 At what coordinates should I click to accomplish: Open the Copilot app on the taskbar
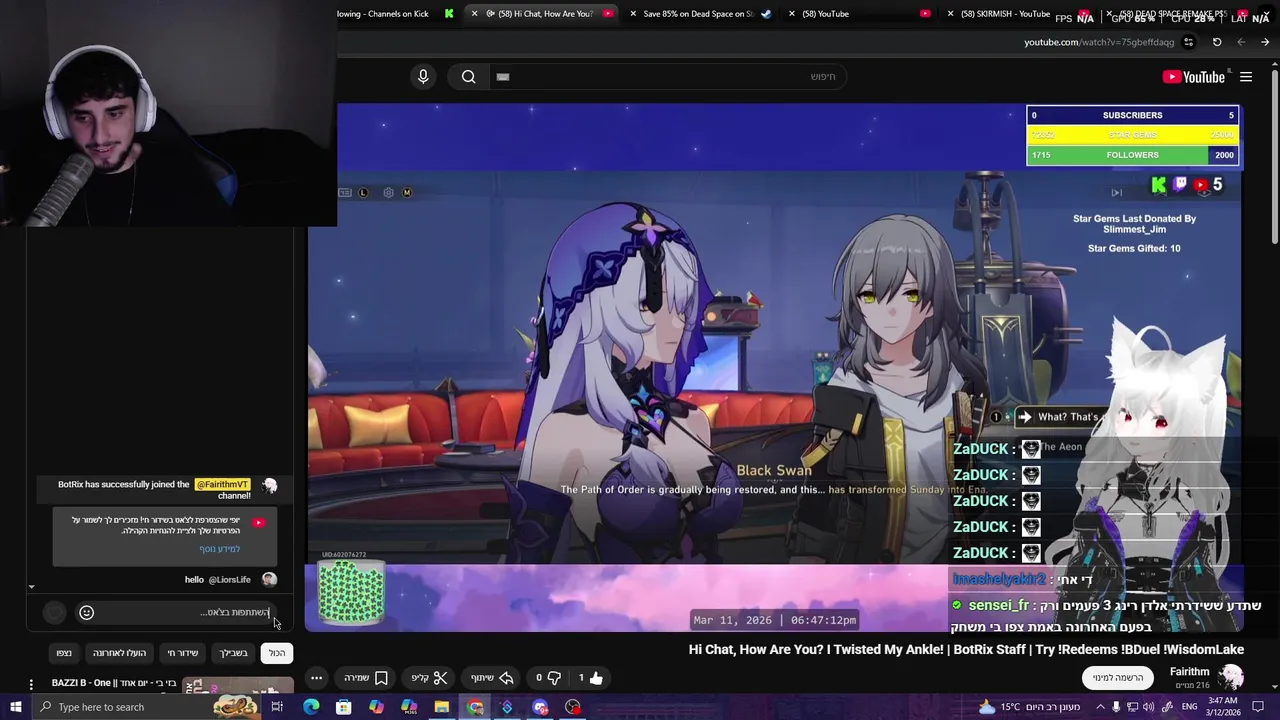(x=376, y=707)
